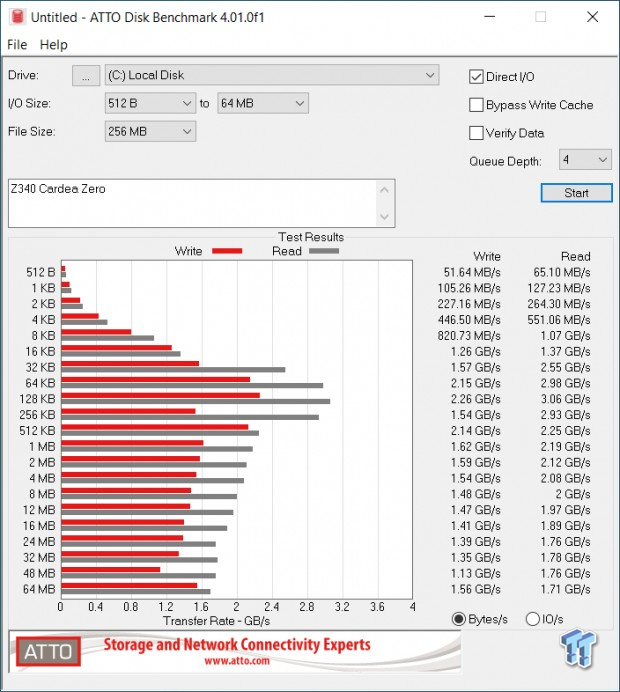
Task: Click the Write column header
Action: (x=487, y=256)
